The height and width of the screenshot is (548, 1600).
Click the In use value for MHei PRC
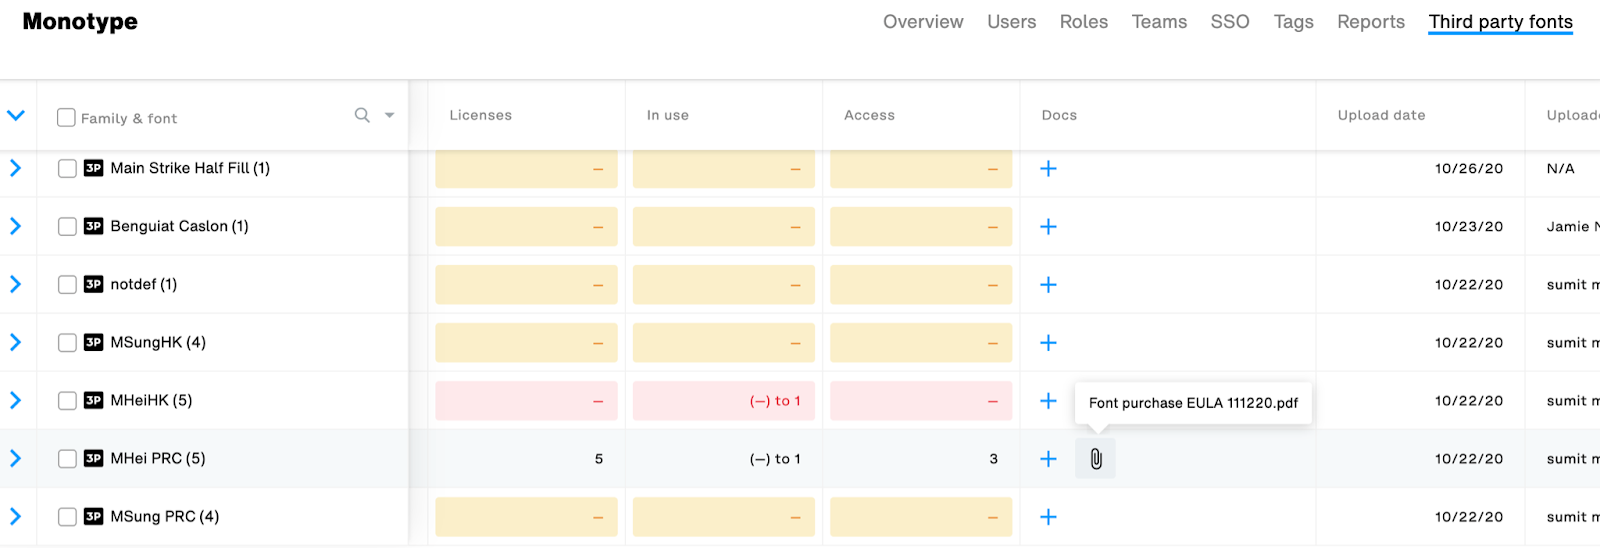[x=775, y=459]
